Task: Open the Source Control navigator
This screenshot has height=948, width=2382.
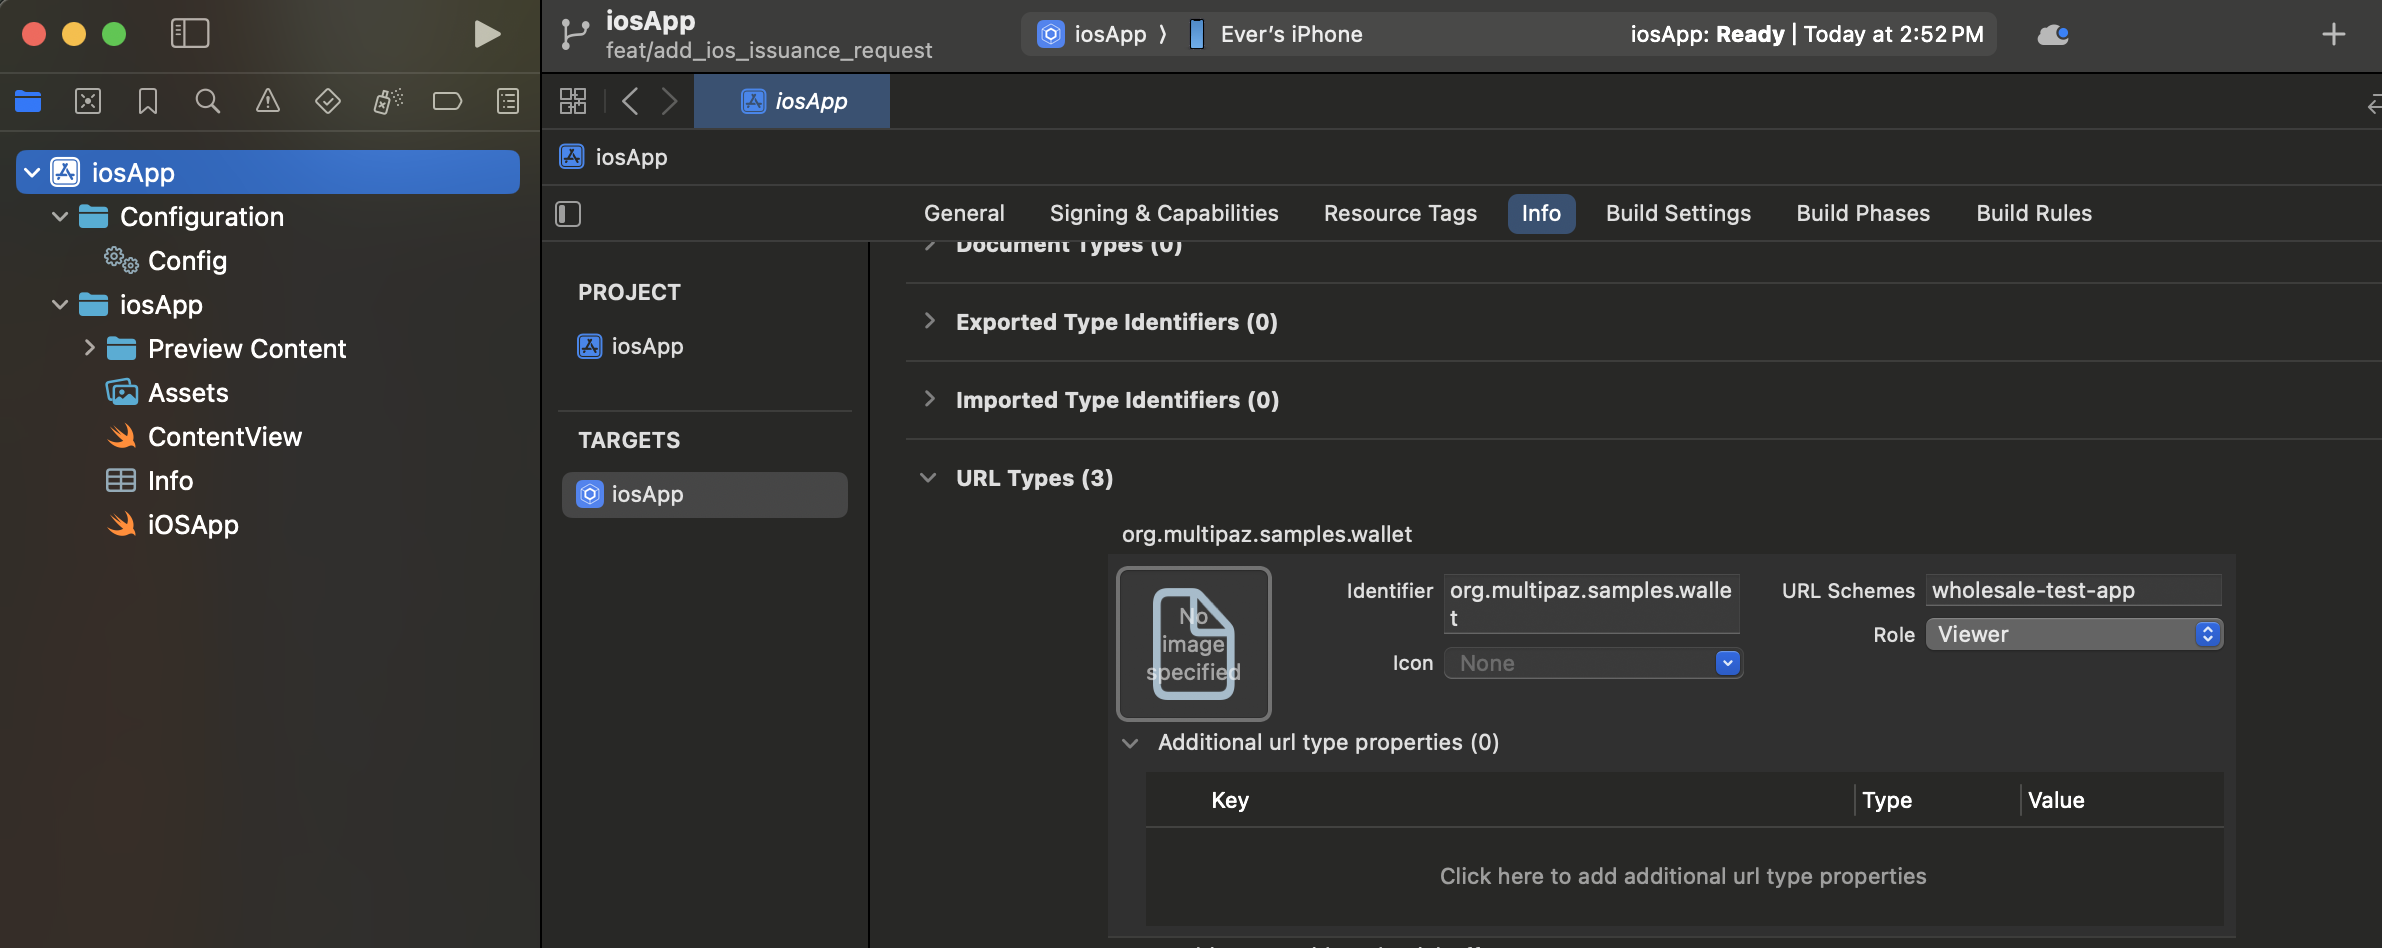Action: [x=88, y=101]
